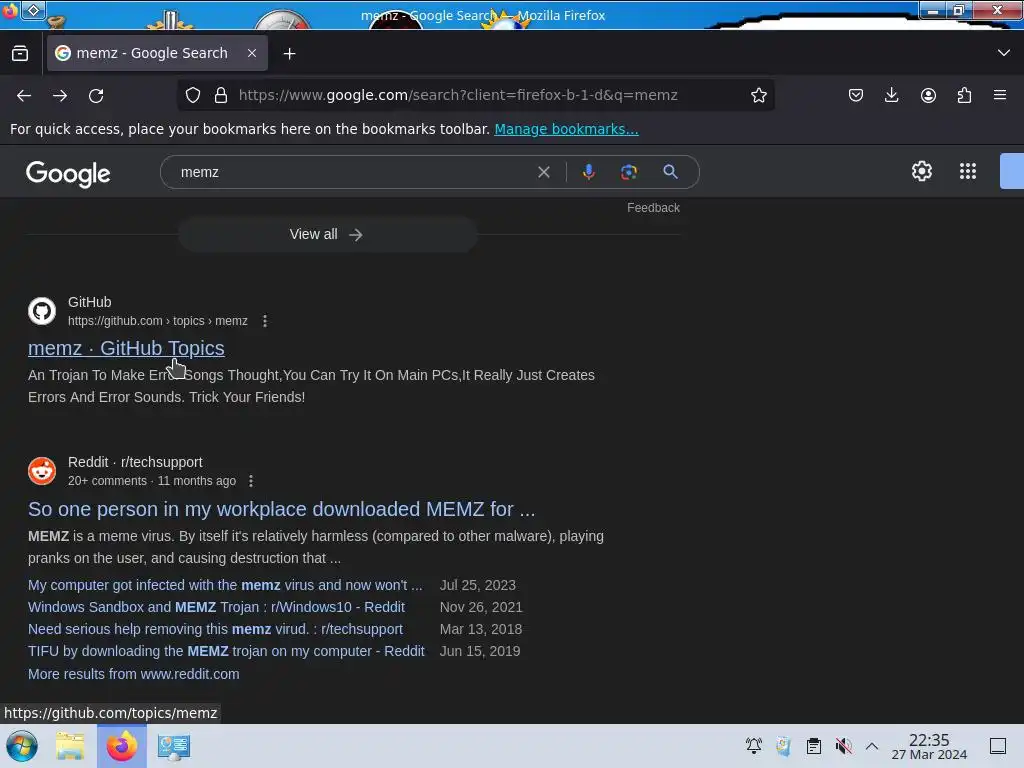
Task: Click blue Sign in button edge
Action: 1012,171
